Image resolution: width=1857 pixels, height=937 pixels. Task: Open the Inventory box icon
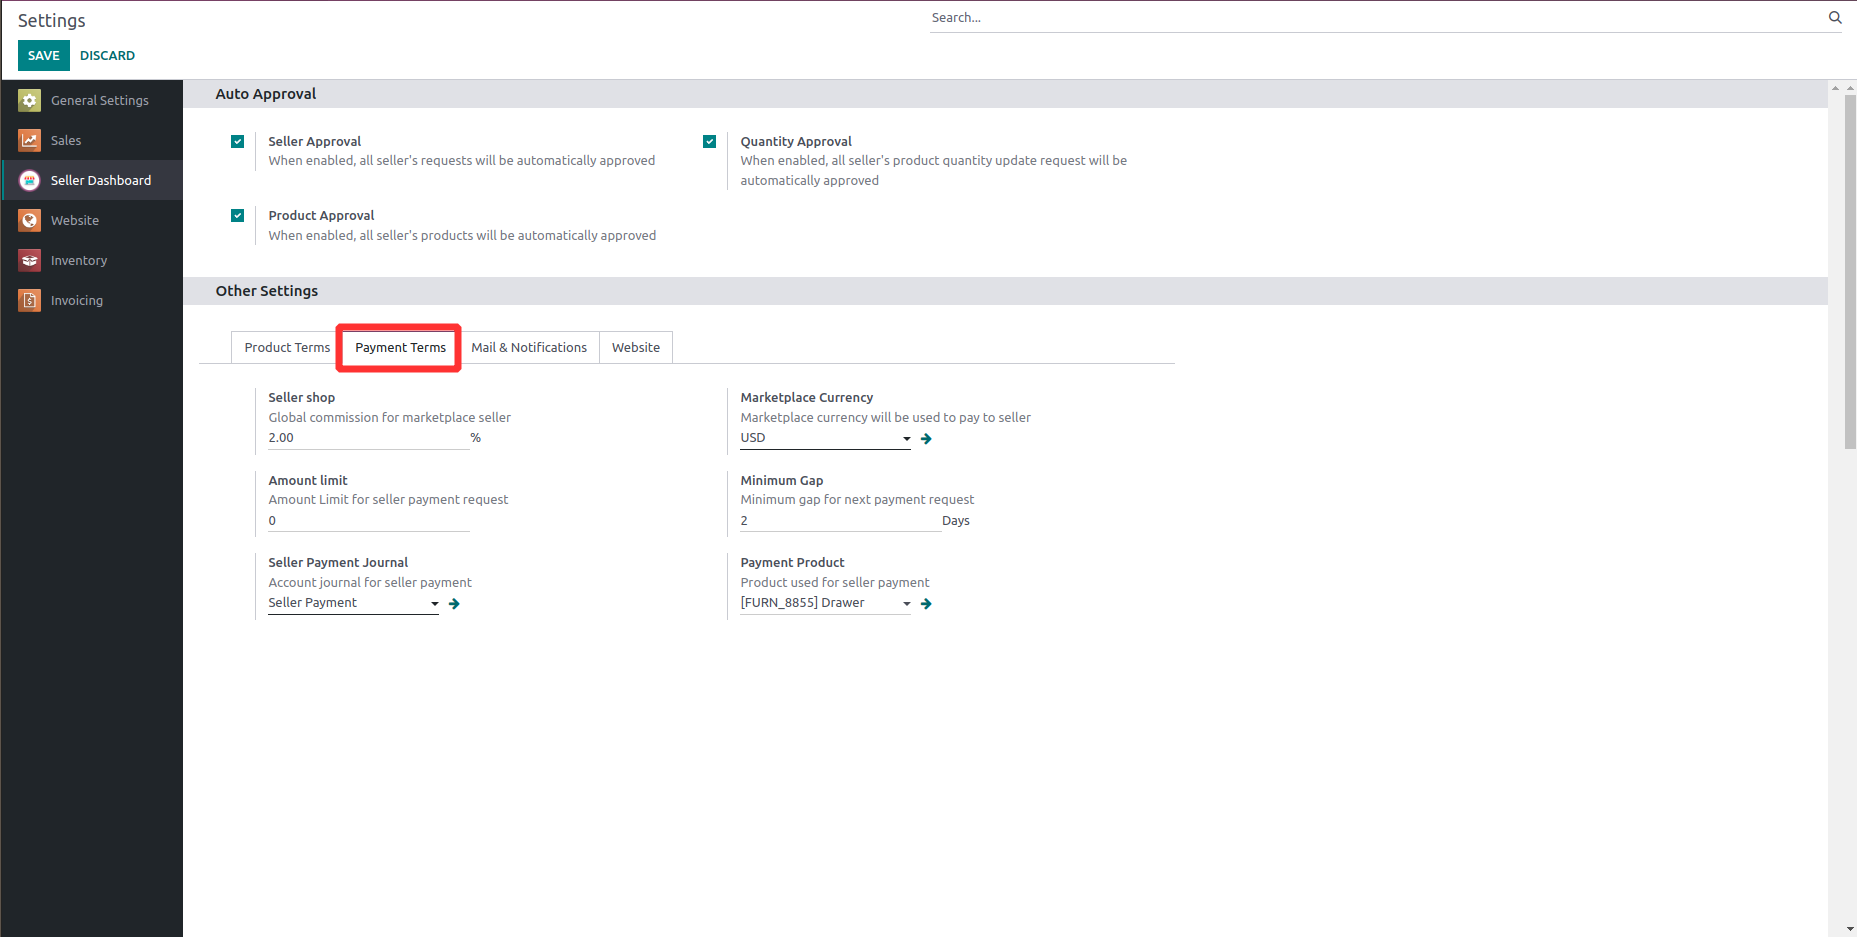tap(30, 260)
